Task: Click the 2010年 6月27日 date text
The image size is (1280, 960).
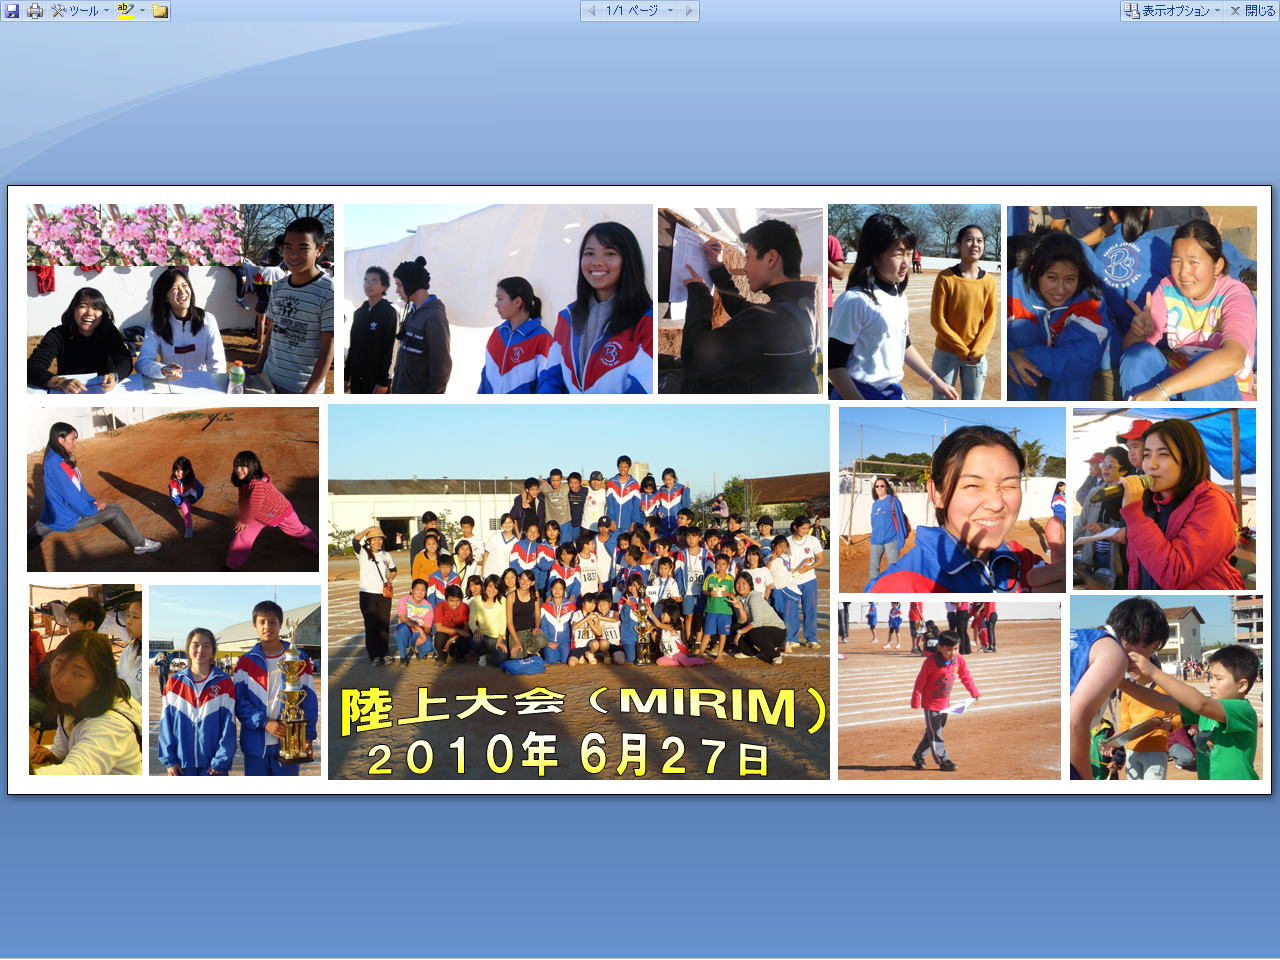Action: [569, 755]
